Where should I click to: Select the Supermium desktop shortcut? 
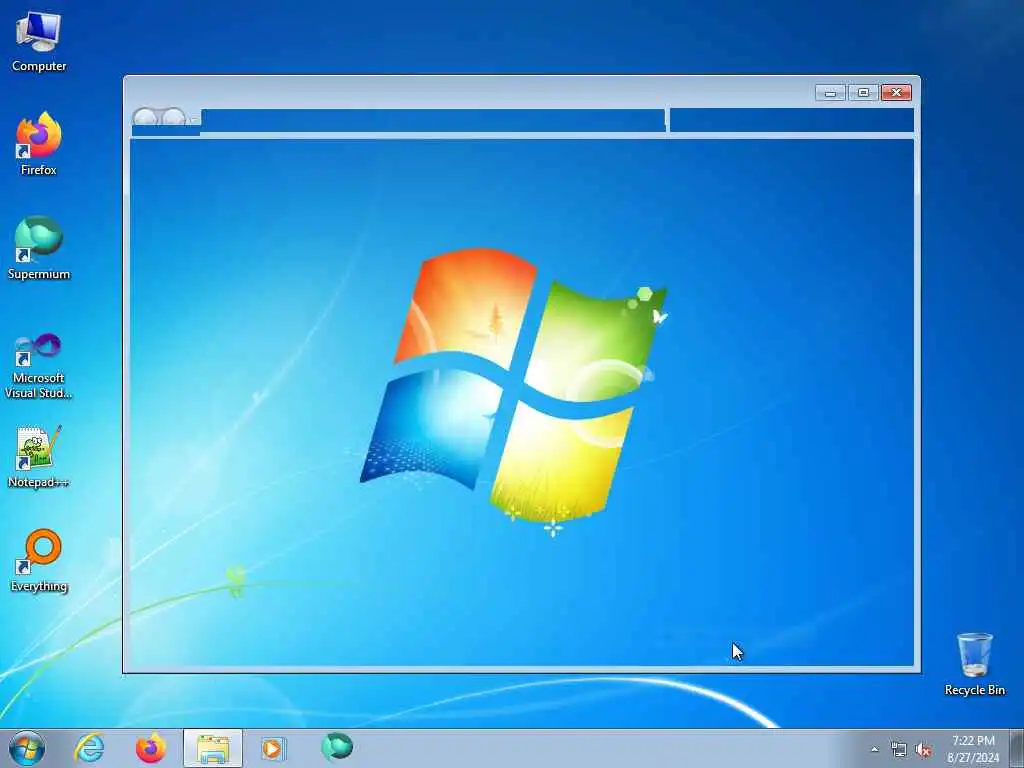tap(39, 248)
